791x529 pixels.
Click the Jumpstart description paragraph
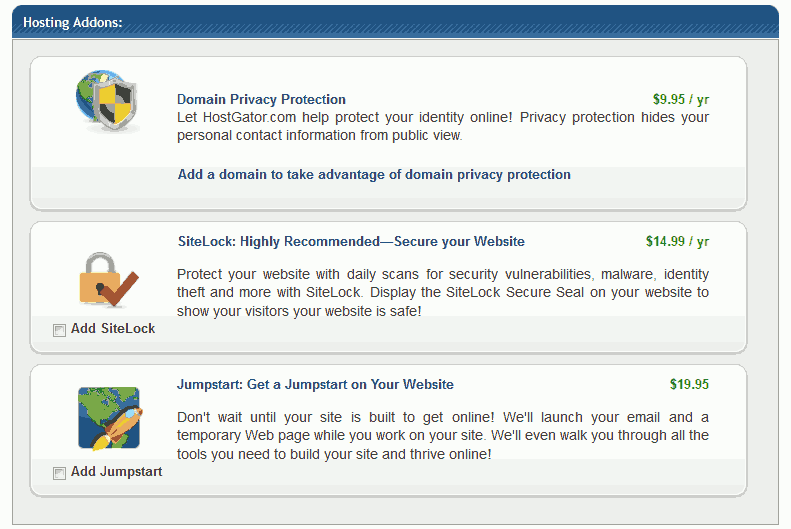pos(443,436)
